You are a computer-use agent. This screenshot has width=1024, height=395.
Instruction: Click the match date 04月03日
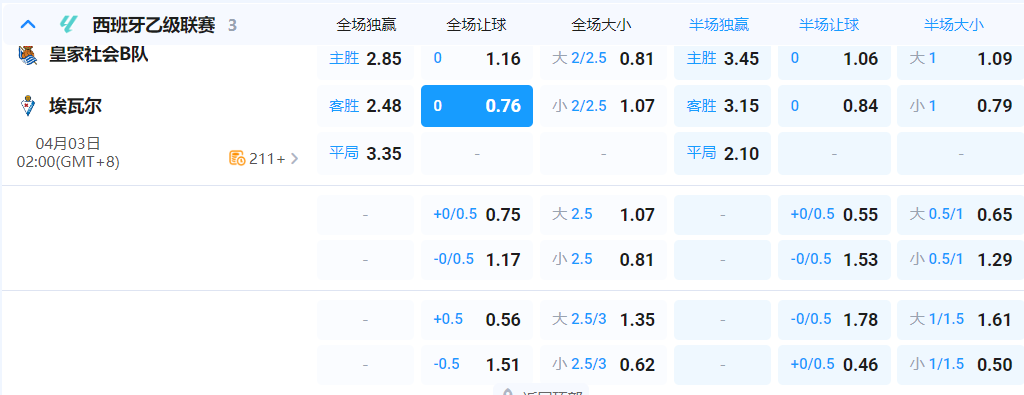click(x=67, y=144)
